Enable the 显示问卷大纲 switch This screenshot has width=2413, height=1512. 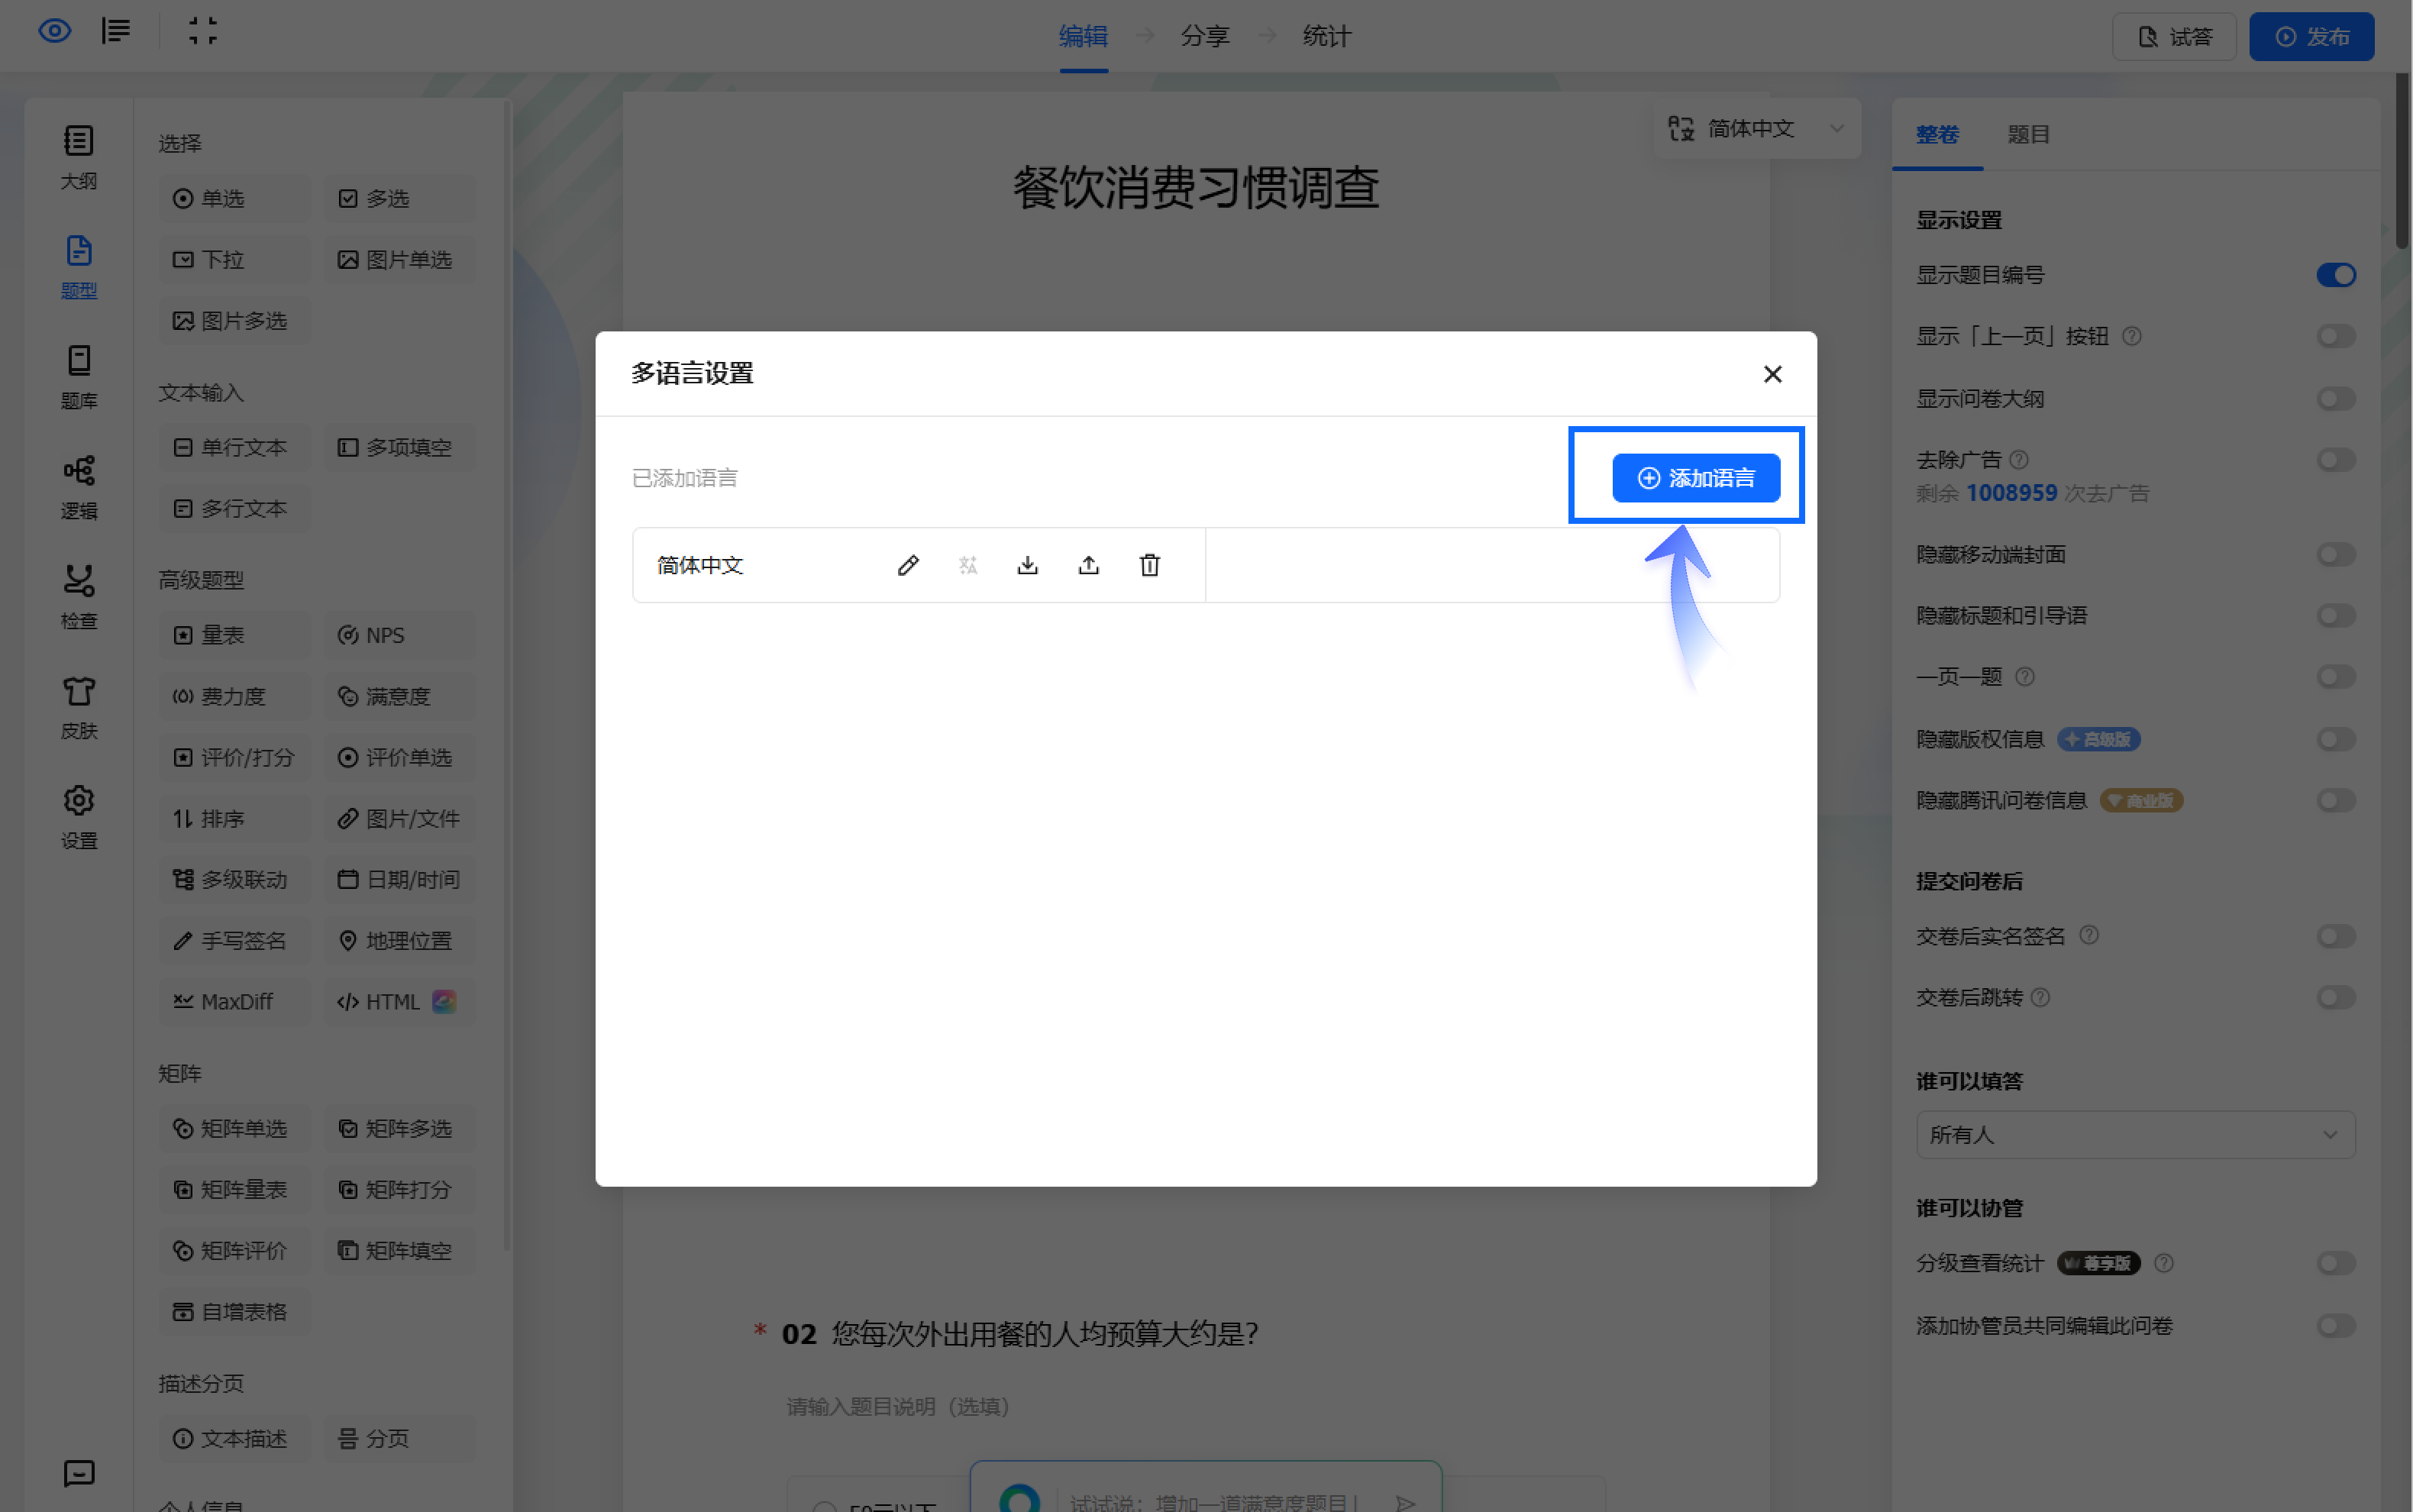pos(2336,399)
